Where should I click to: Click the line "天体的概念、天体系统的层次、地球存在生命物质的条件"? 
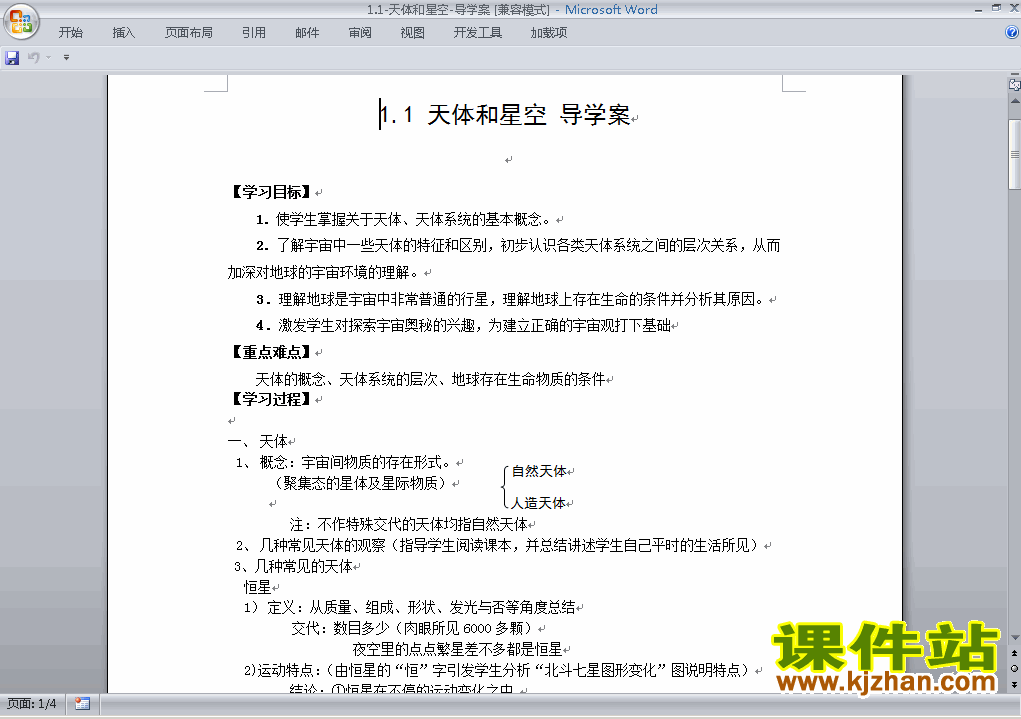pos(430,379)
